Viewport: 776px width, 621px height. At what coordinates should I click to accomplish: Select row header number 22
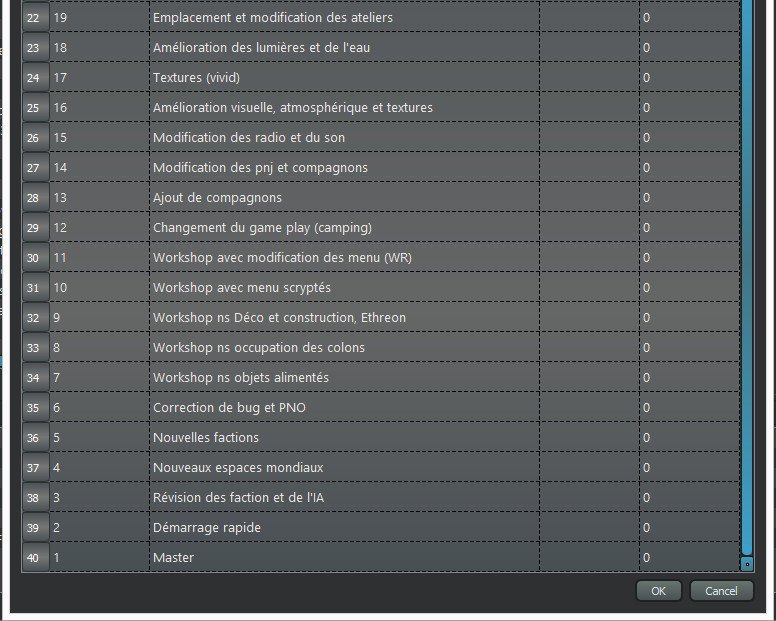click(34, 18)
